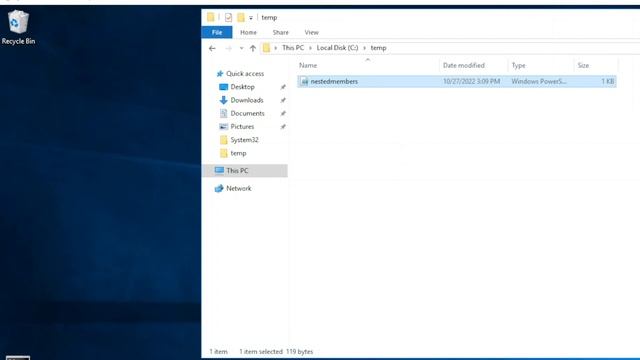Screen dimensions: 640x360
Task: Open Pictures in navigation pane
Action: (x=242, y=127)
